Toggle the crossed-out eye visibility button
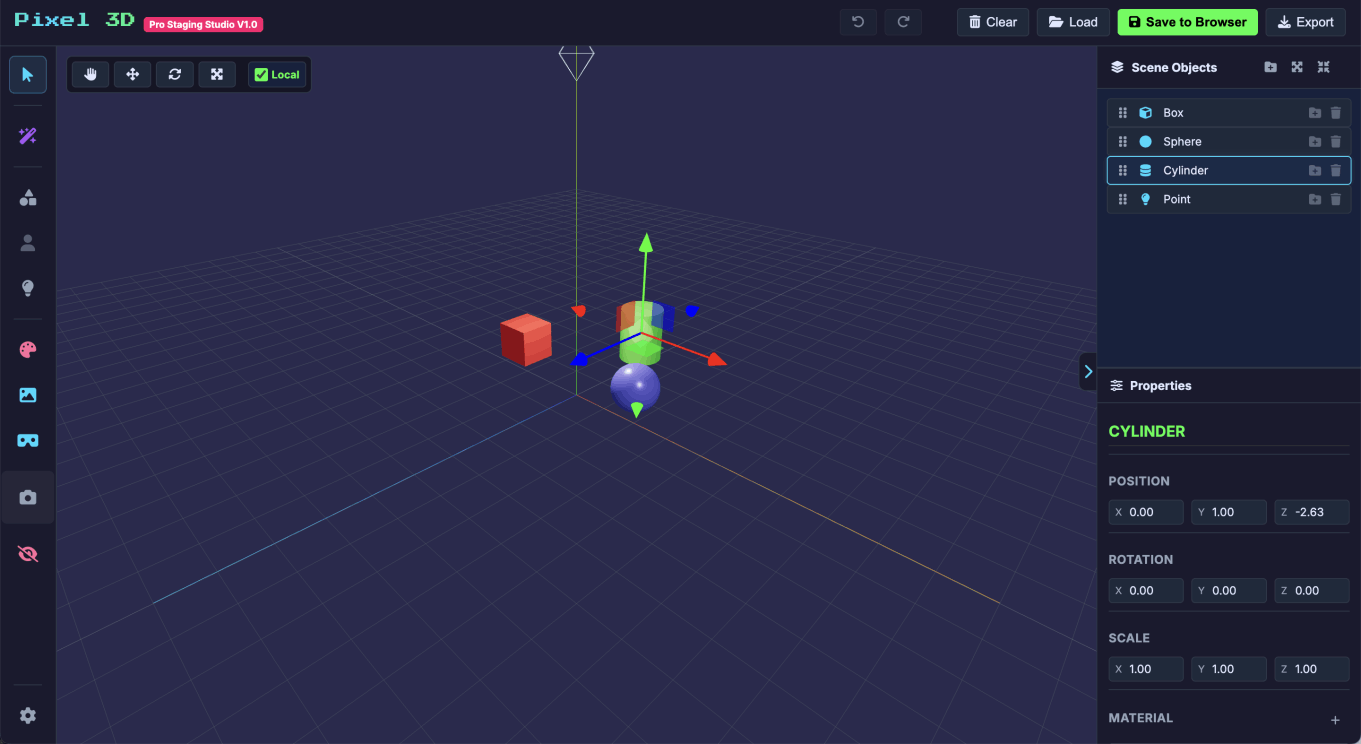The height and width of the screenshot is (744, 1361). pos(28,554)
